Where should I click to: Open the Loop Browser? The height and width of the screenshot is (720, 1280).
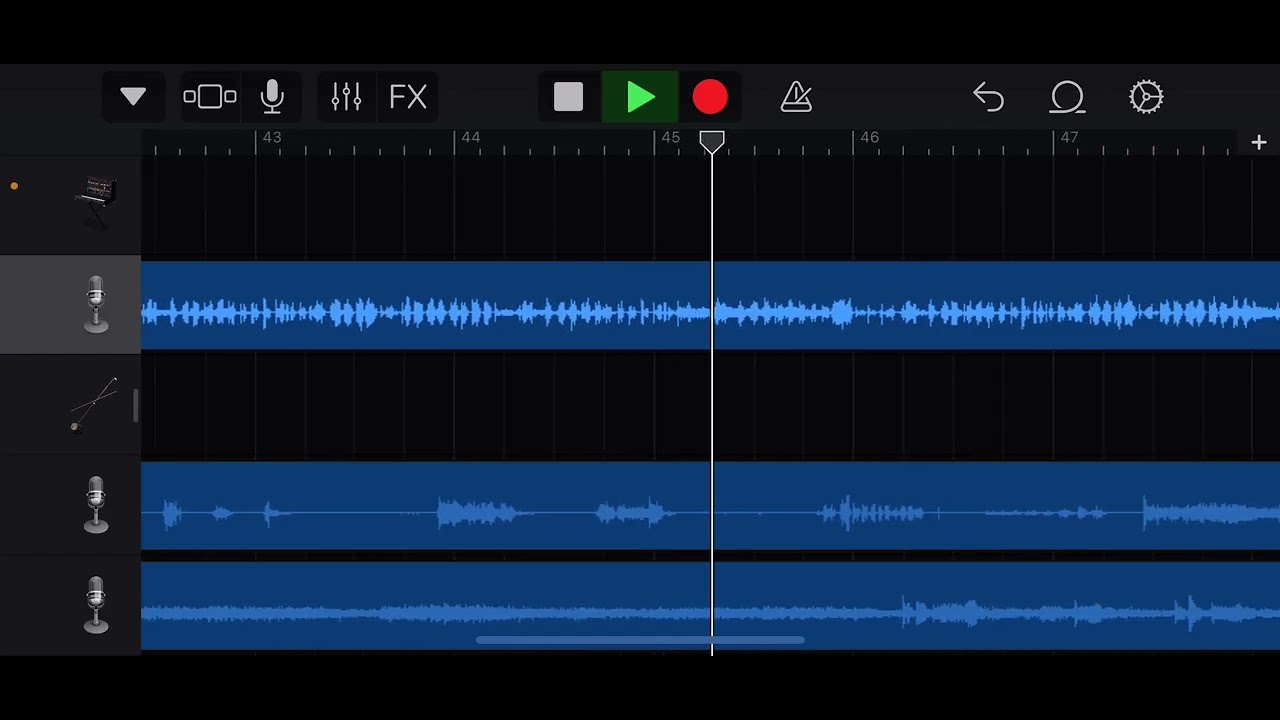[1067, 97]
